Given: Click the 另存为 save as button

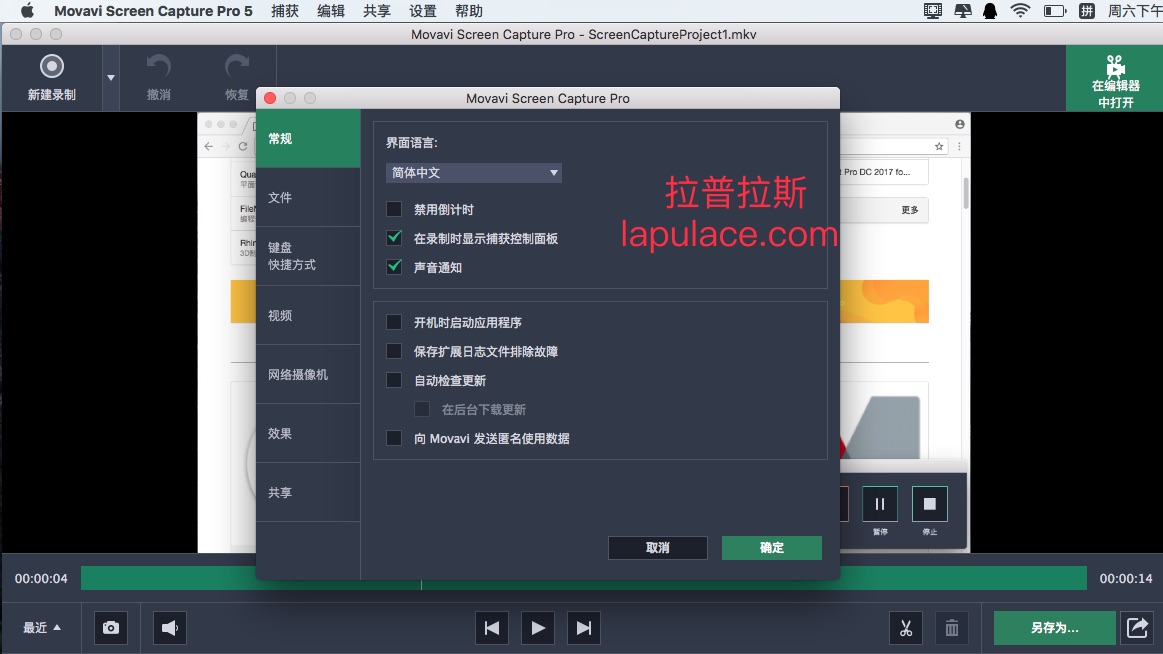Looking at the screenshot, I should tap(1054, 628).
